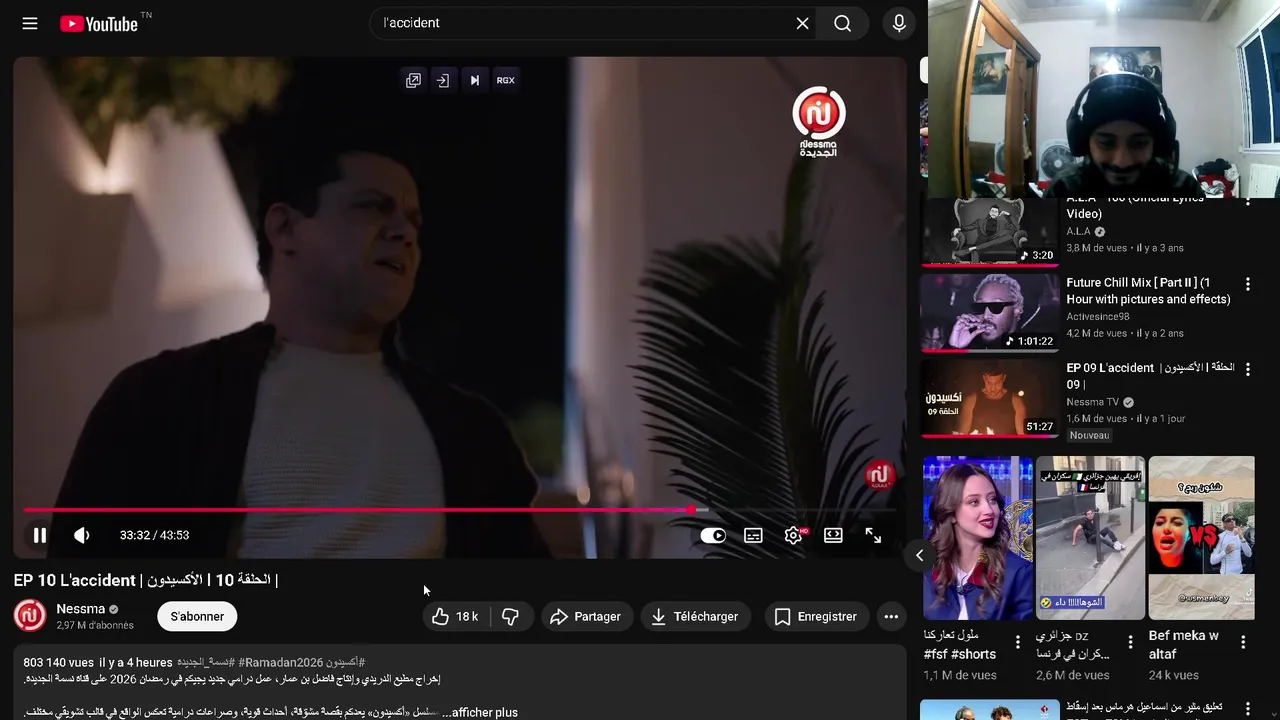Click the Nouveau badge under EP 09

click(1089, 435)
